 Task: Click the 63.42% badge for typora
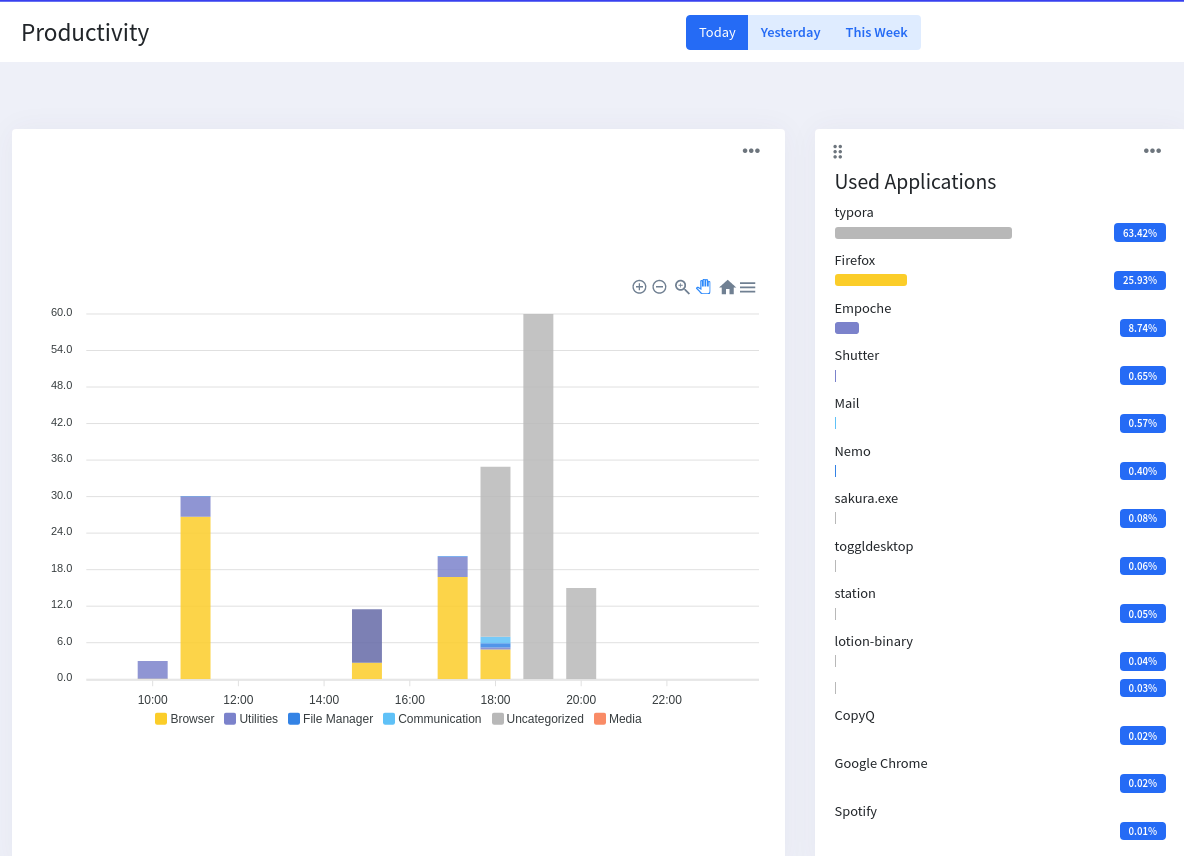pos(1139,232)
